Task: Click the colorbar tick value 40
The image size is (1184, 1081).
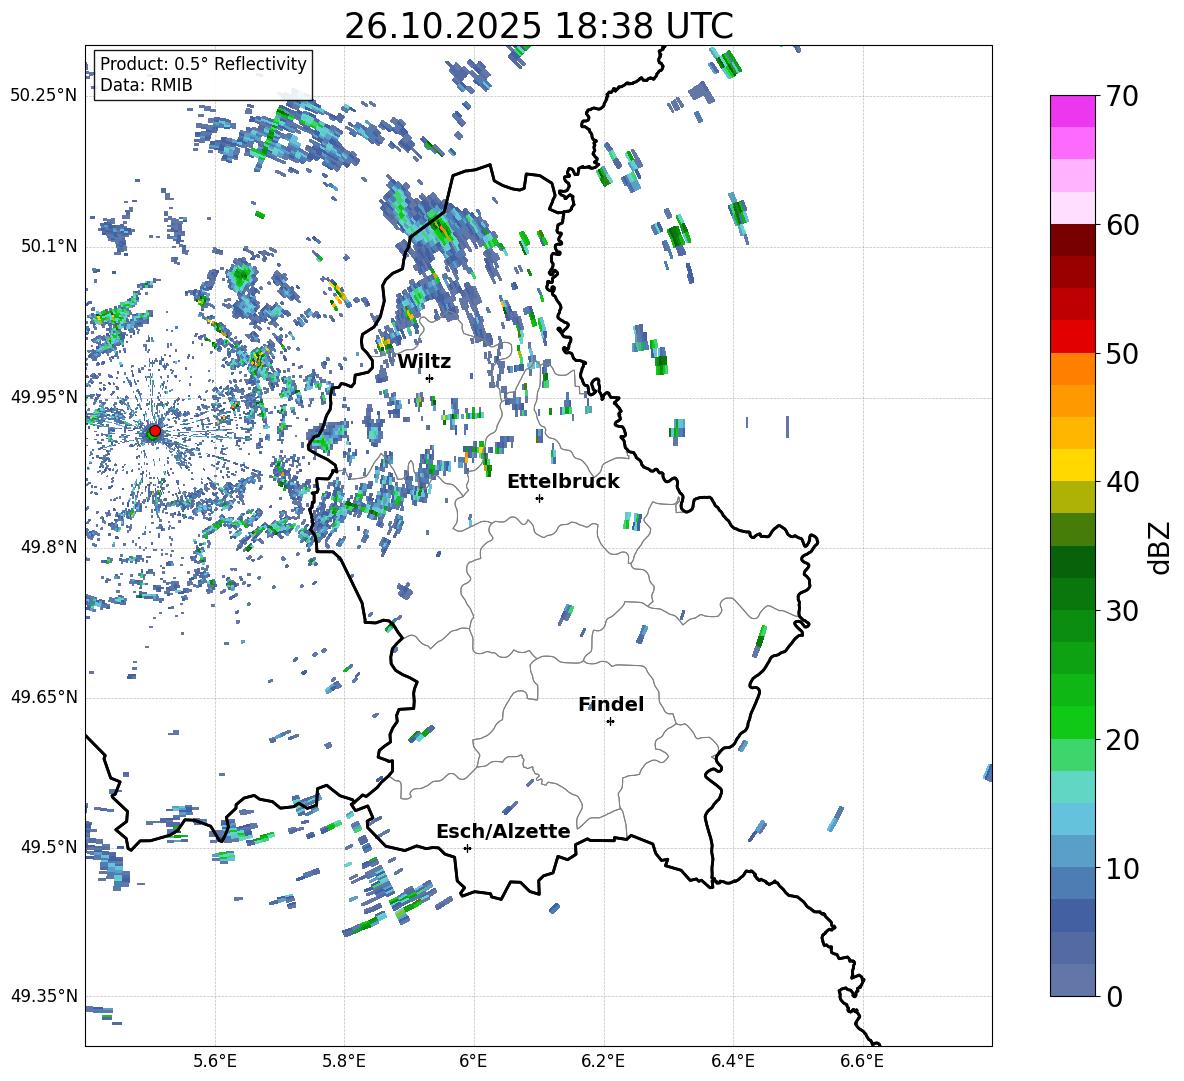Action: click(1122, 482)
